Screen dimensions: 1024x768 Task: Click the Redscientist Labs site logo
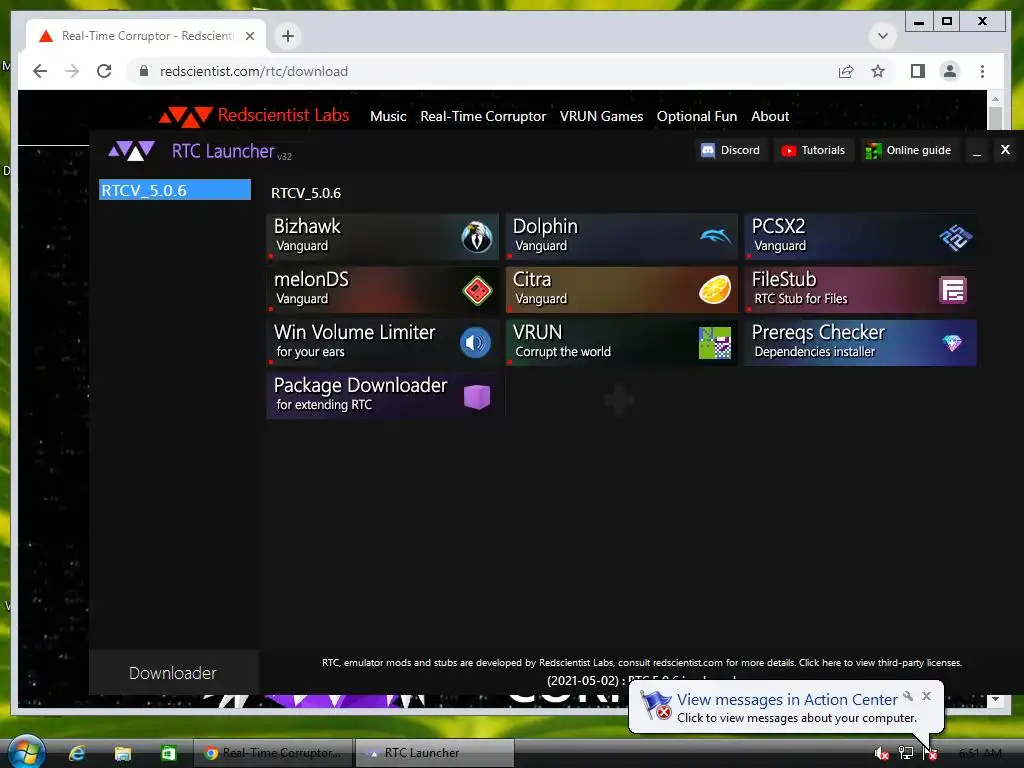coord(254,116)
